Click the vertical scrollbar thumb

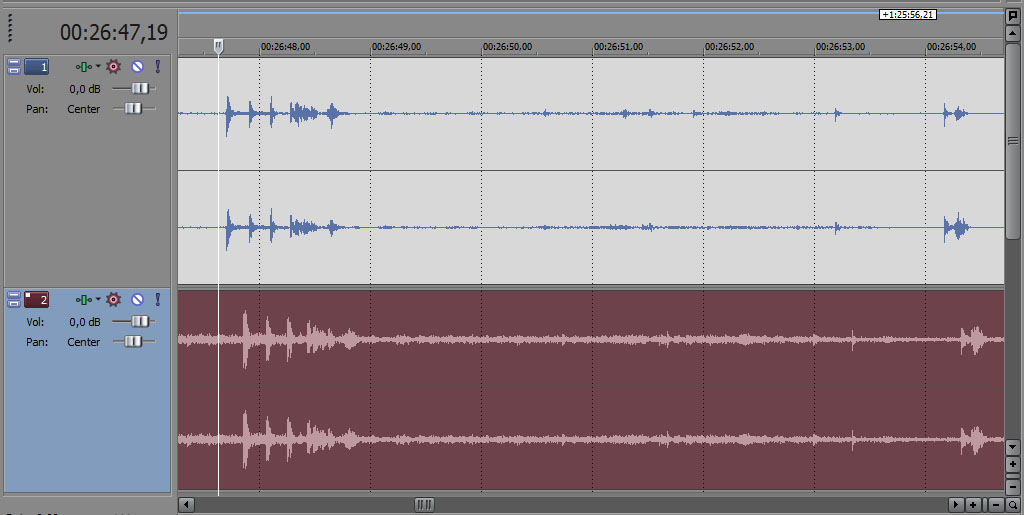click(x=1013, y=140)
